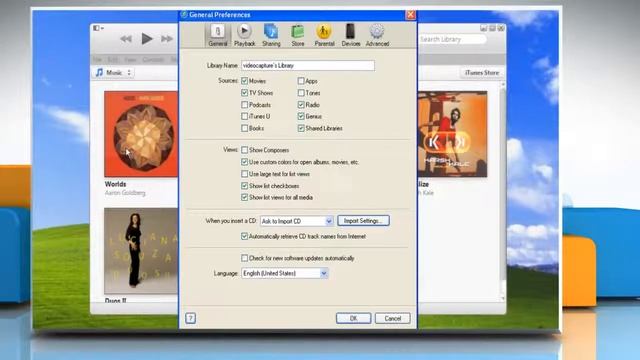Uncheck the Genius source checkbox
This screenshot has width=640, height=360.
[x=301, y=116]
